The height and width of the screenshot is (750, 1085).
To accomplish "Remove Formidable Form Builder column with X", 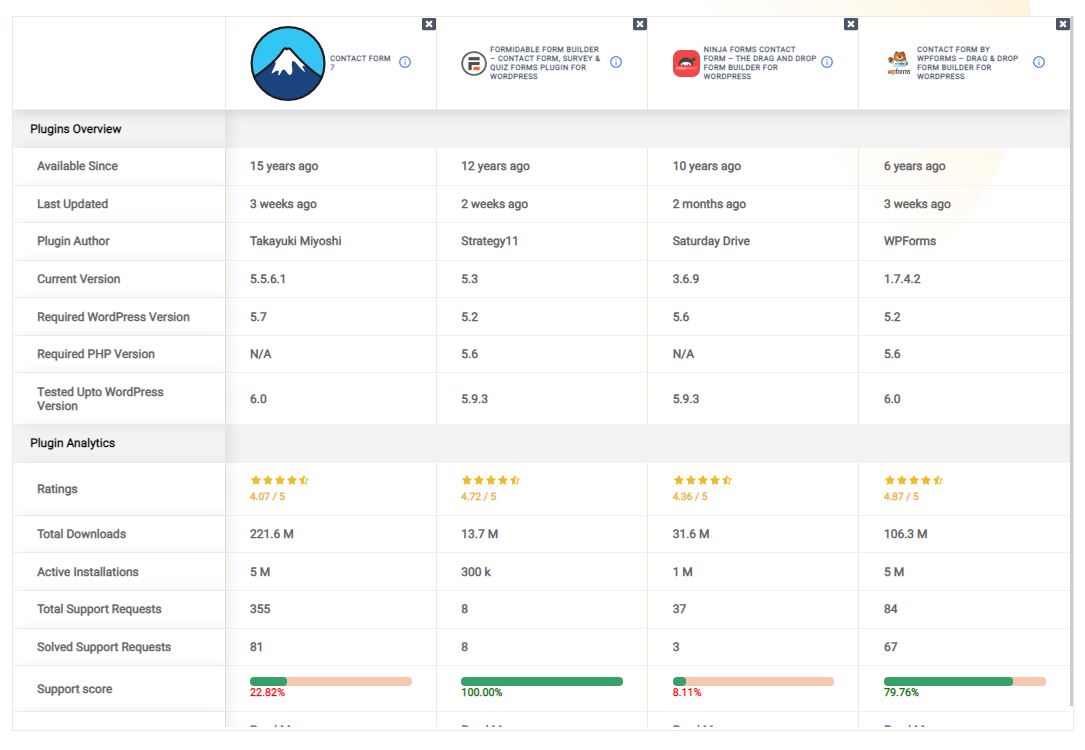I will [x=640, y=24].
